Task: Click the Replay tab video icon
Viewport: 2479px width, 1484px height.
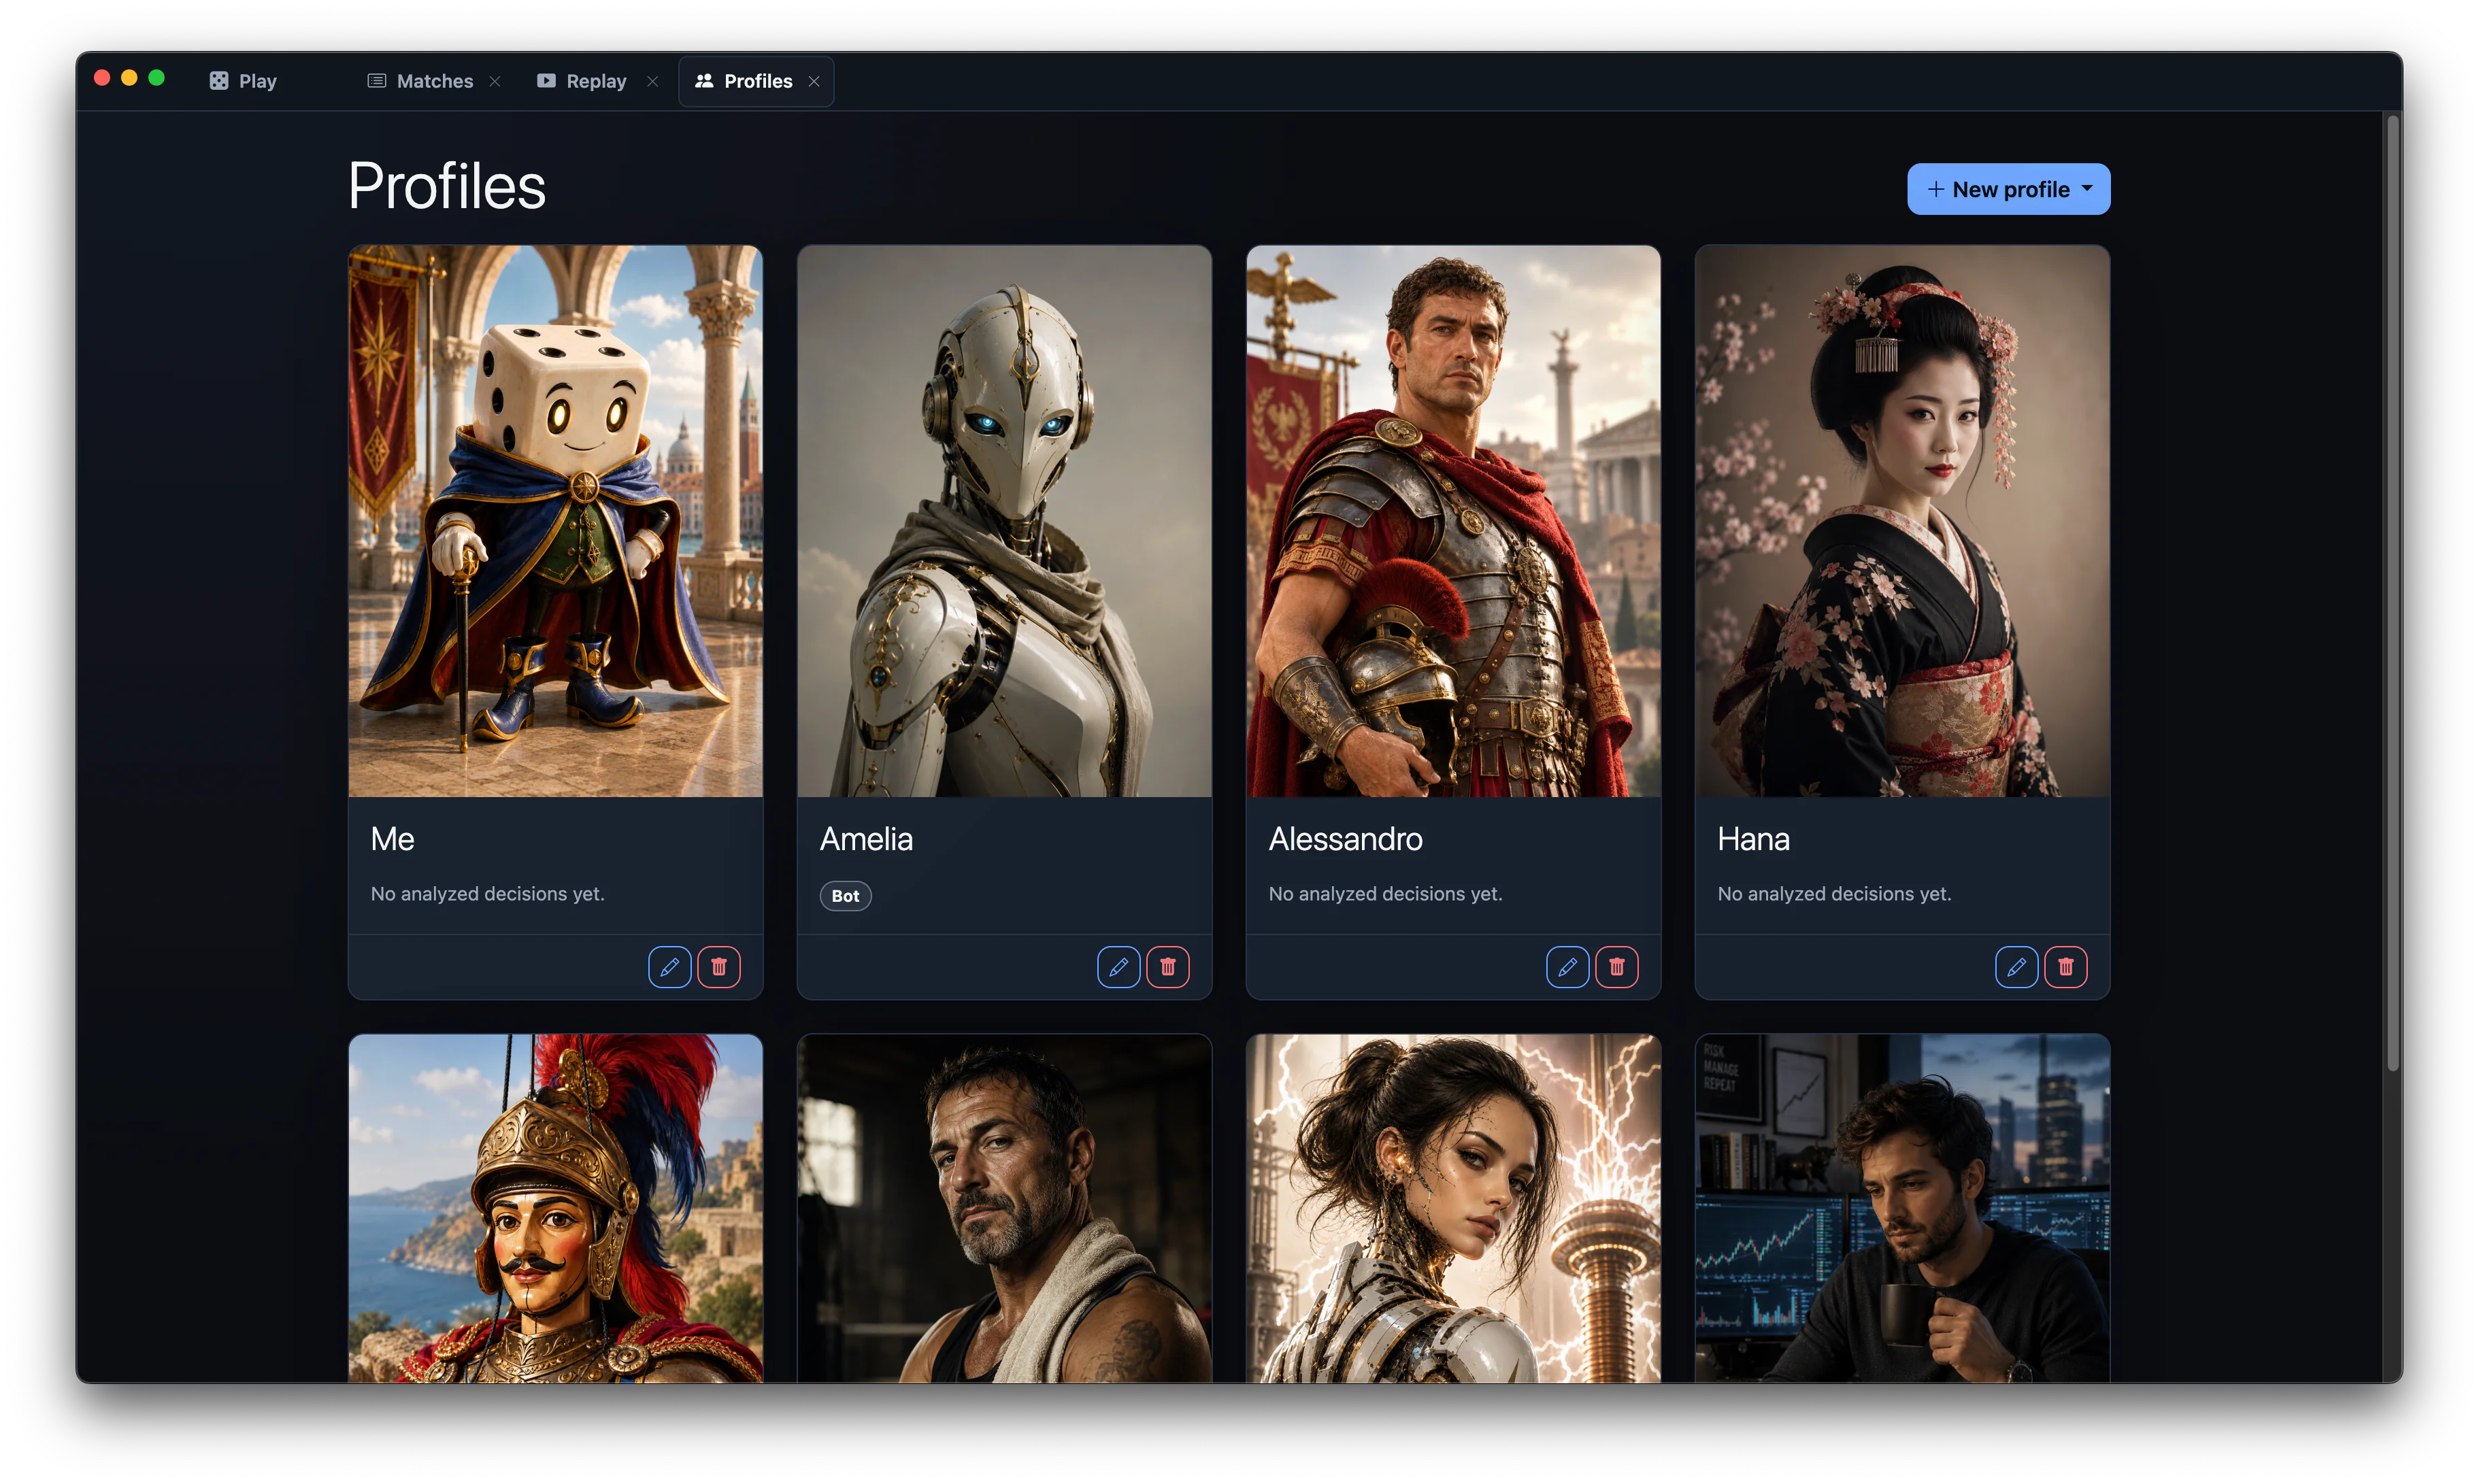Action: (x=546, y=81)
